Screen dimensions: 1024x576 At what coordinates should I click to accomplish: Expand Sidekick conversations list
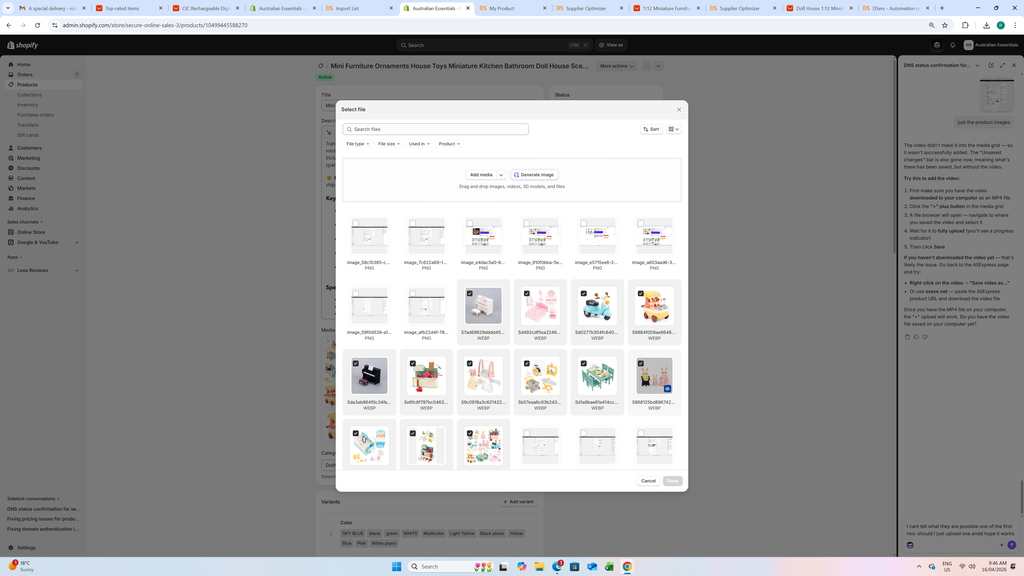[x=33, y=499]
